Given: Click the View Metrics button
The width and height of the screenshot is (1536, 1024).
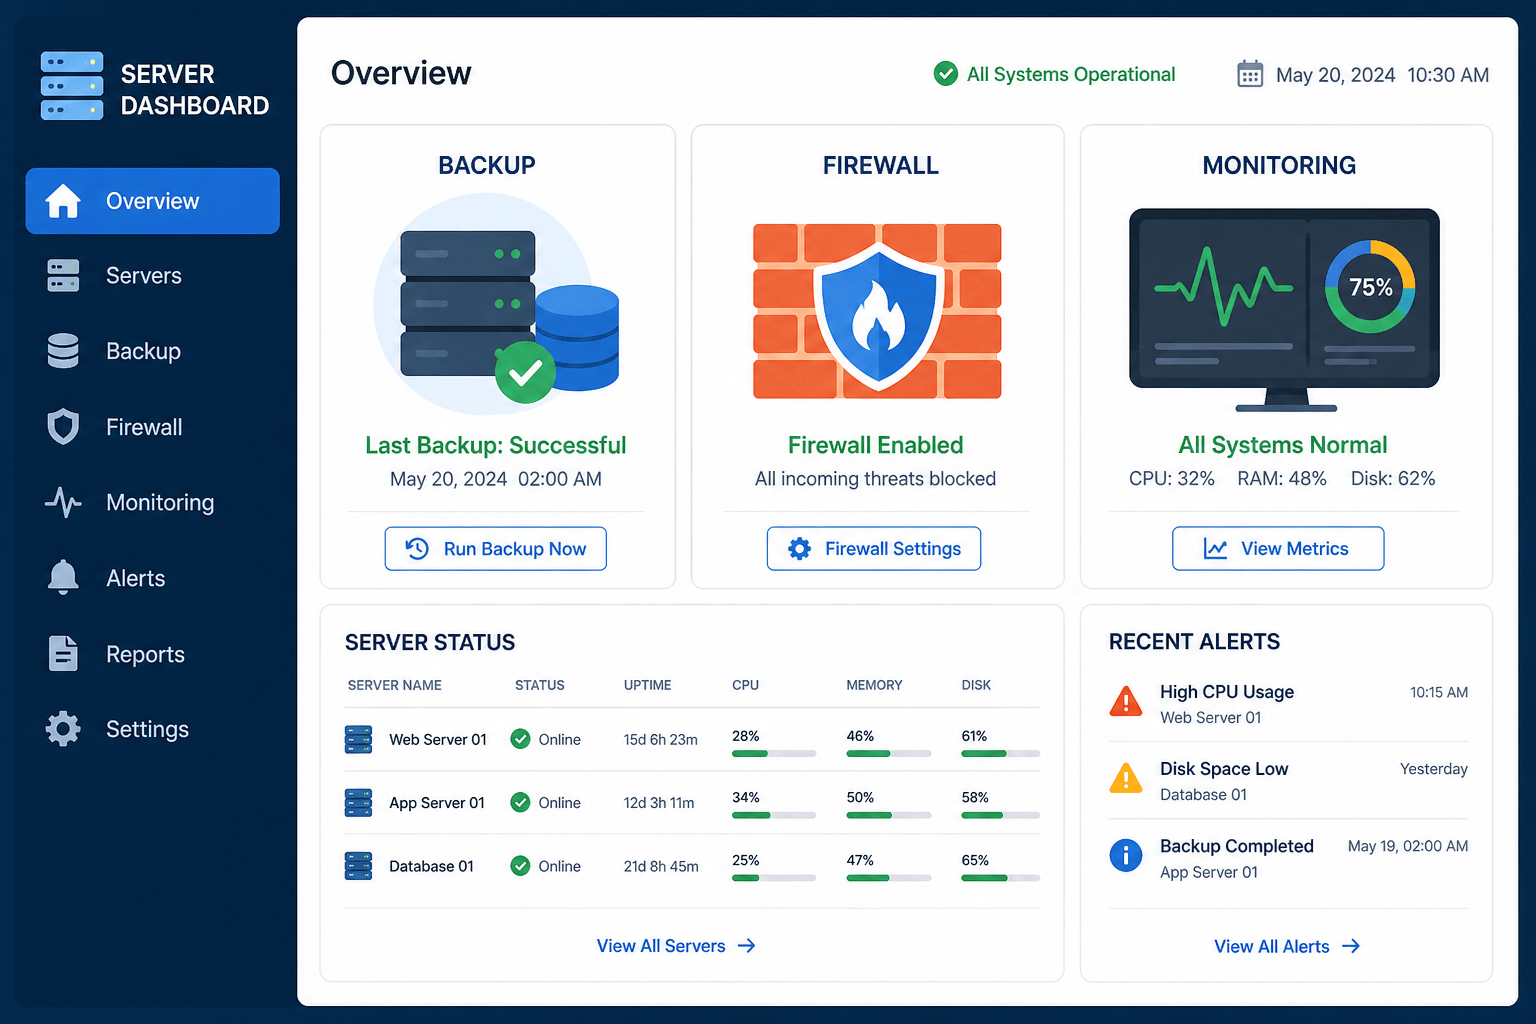Looking at the screenshot, I should click(1278, 549).
